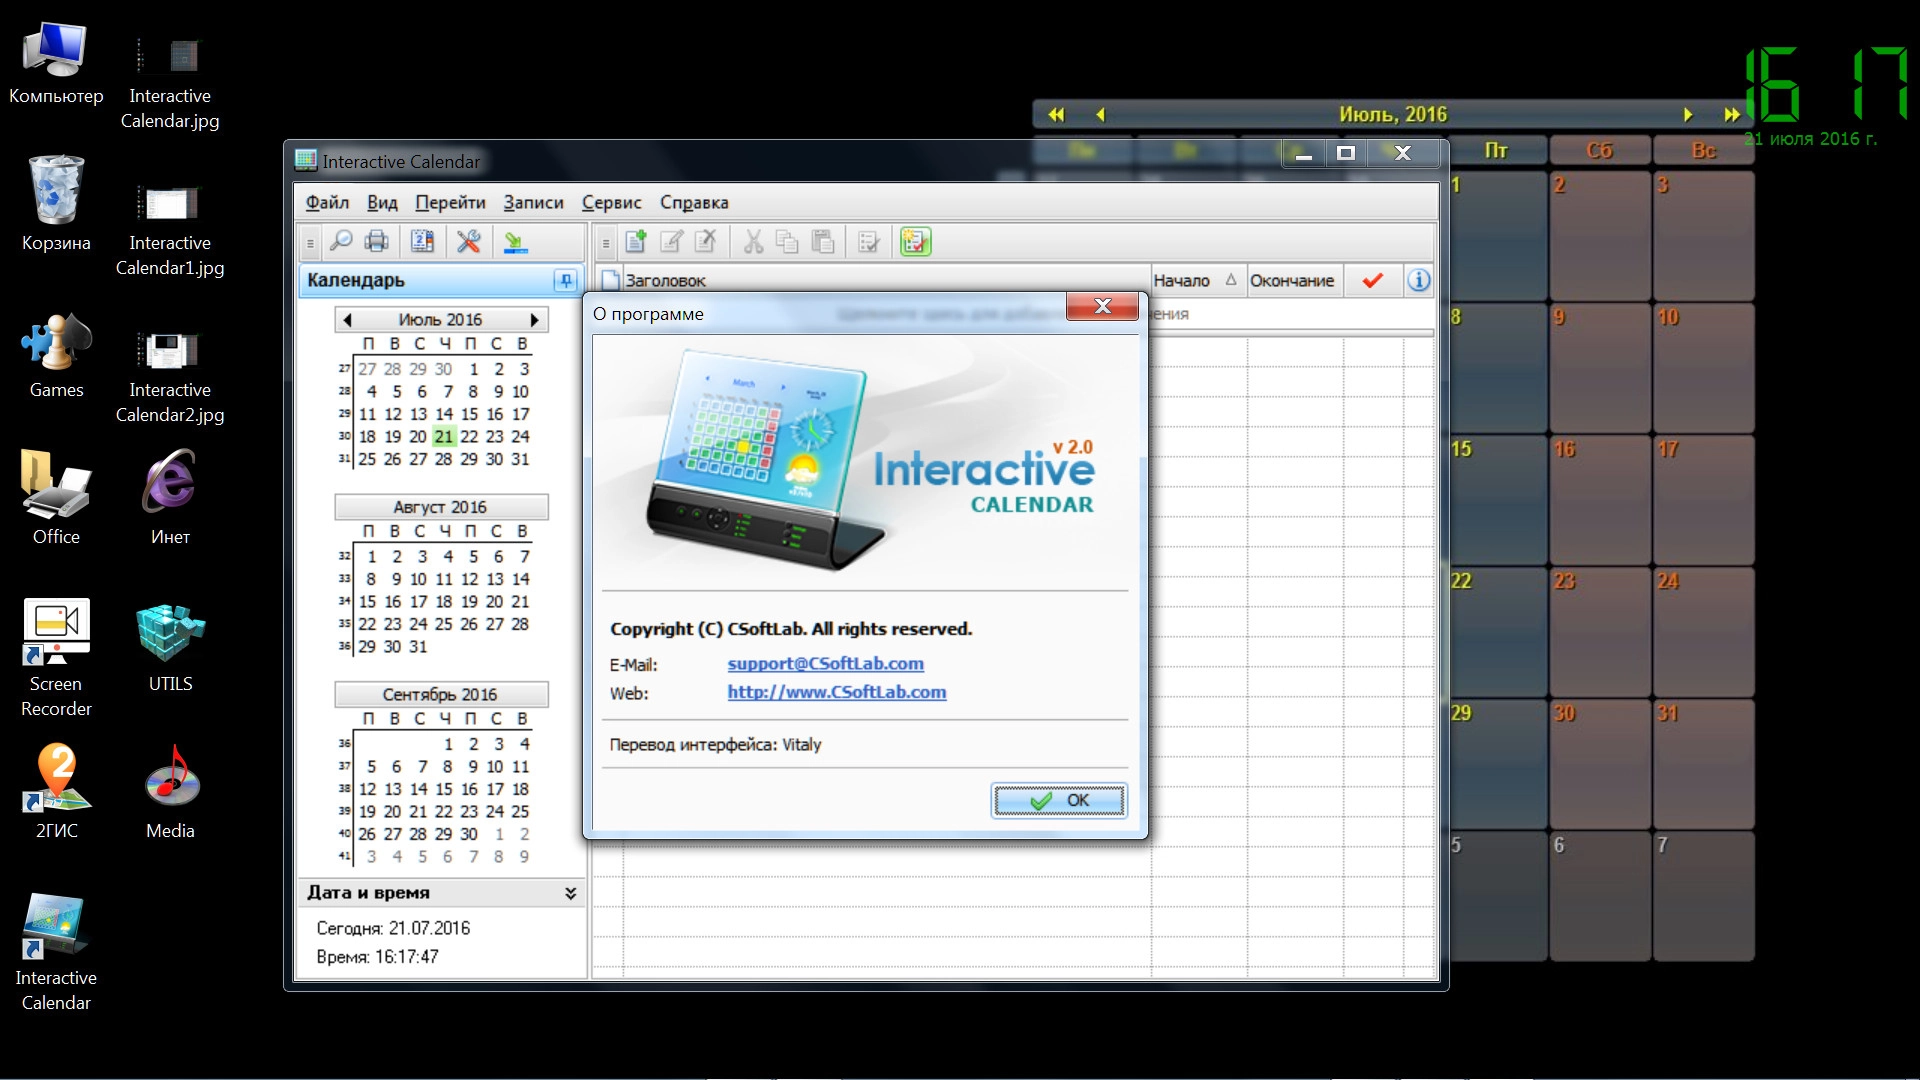1920x1080 pixels.
Task: Open the Вид menu
Action: (382, 202)
